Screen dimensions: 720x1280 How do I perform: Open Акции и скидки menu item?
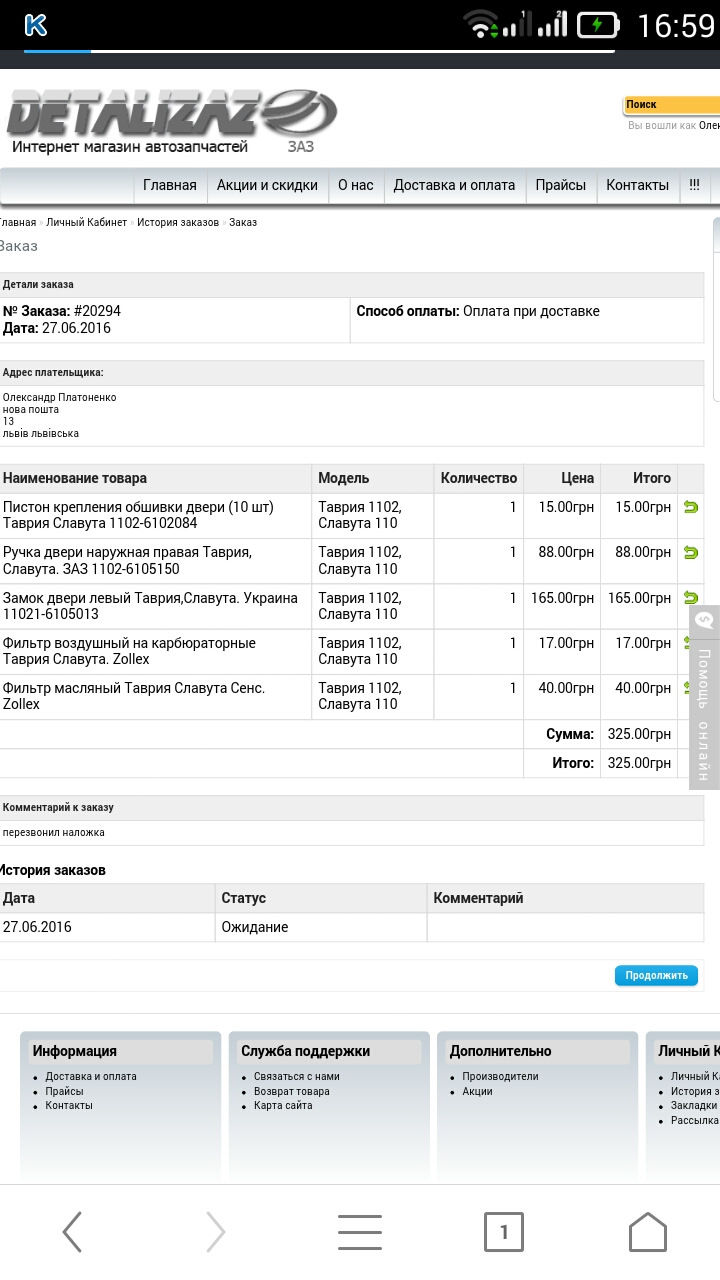[x=267, y=185]
